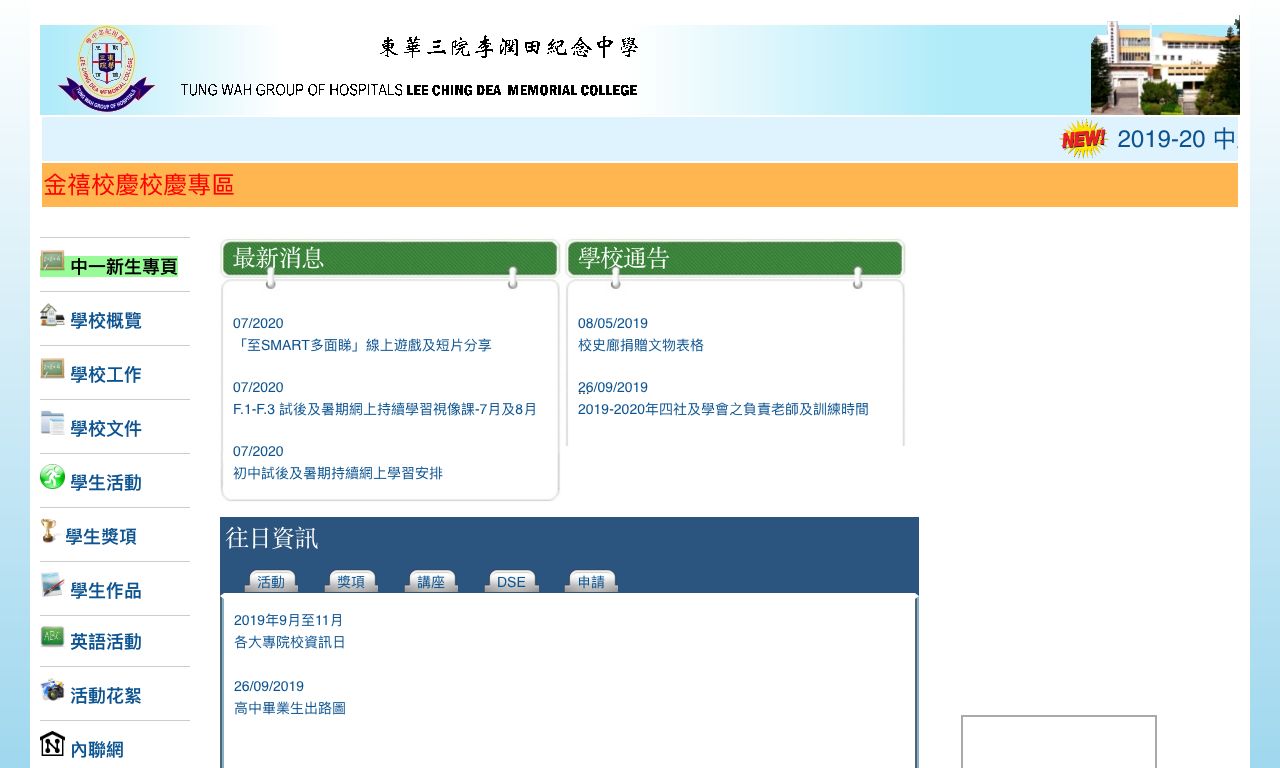Click the chalkboard icon beside 中一新生專頁
Image resolution: width=1280 pixels, height=768 pixels.
(x=52, y=263)
